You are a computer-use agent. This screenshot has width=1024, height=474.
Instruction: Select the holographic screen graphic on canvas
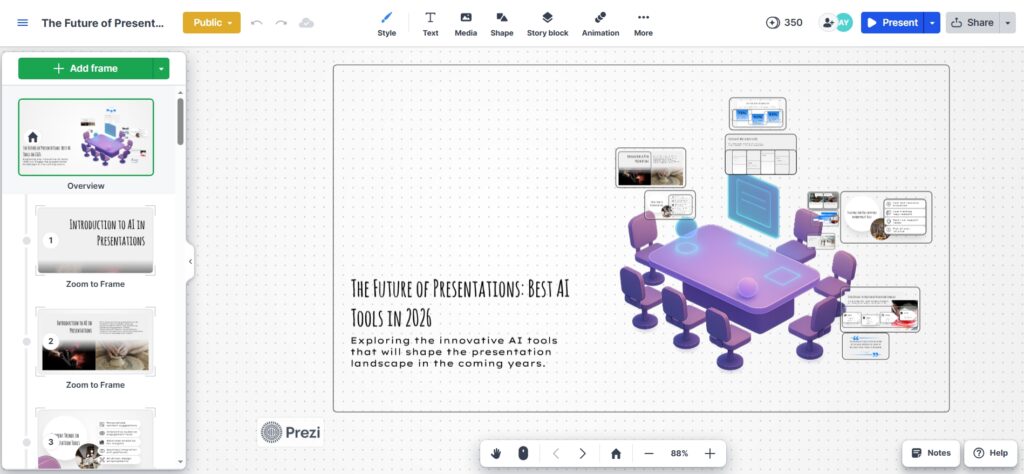pyautogui.click(x=754, y=206)
